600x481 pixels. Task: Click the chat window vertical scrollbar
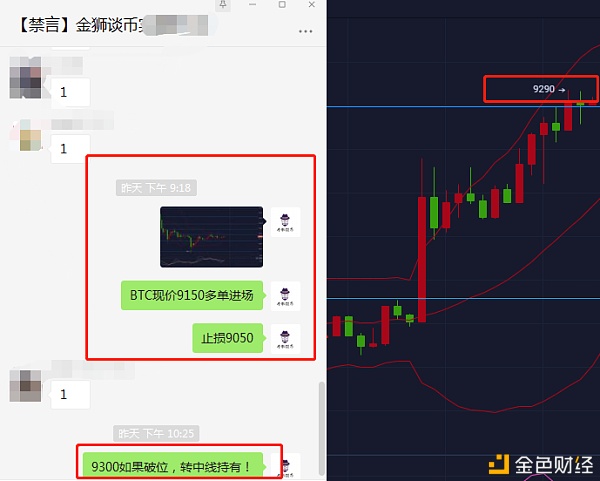pos(322,428)
